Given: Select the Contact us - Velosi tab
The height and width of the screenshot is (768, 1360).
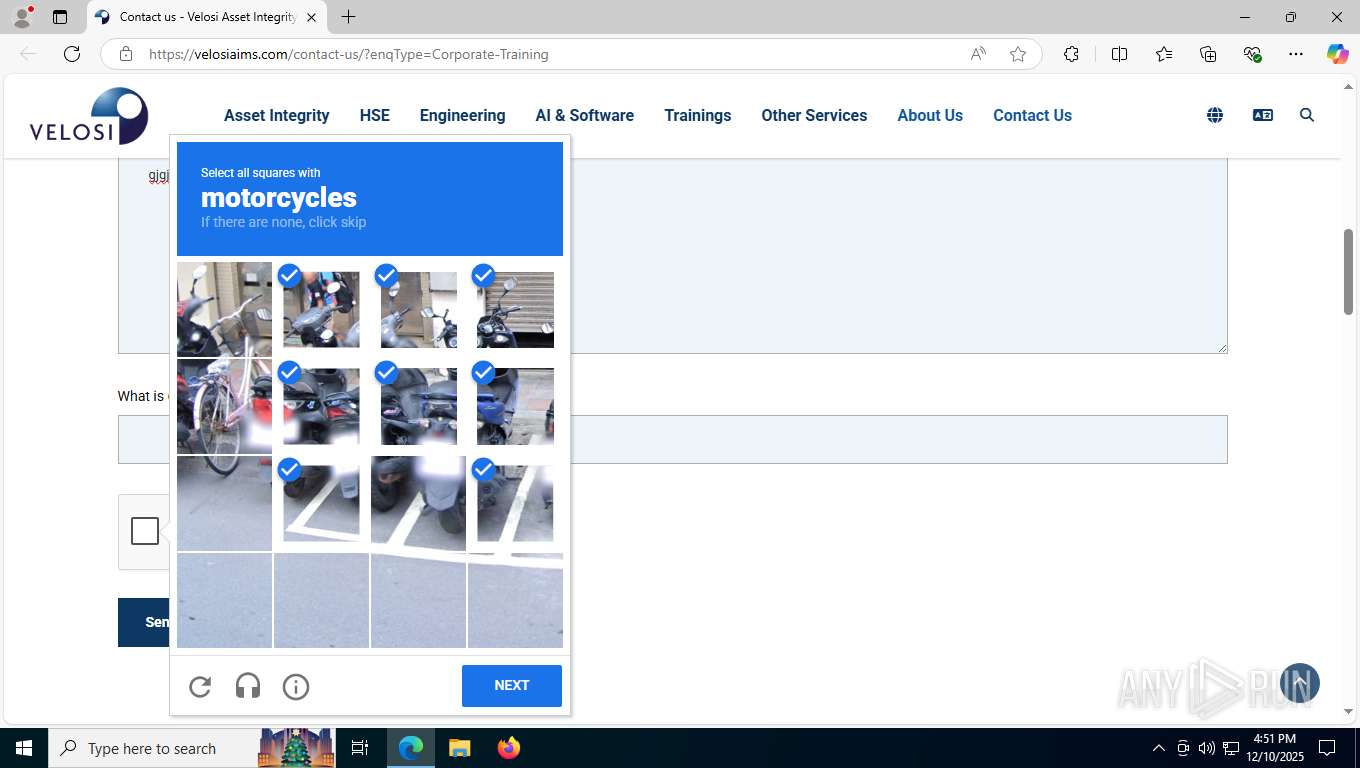Looking at the screenshot, I should pos(206,17).
